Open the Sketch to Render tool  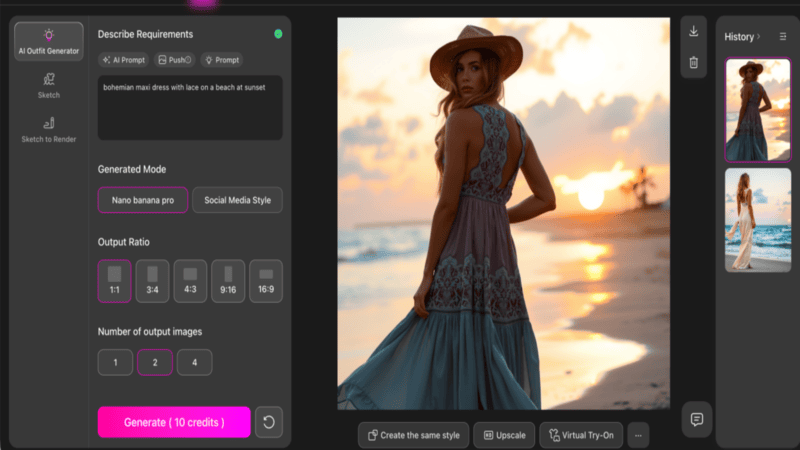[x=48, y=130]
